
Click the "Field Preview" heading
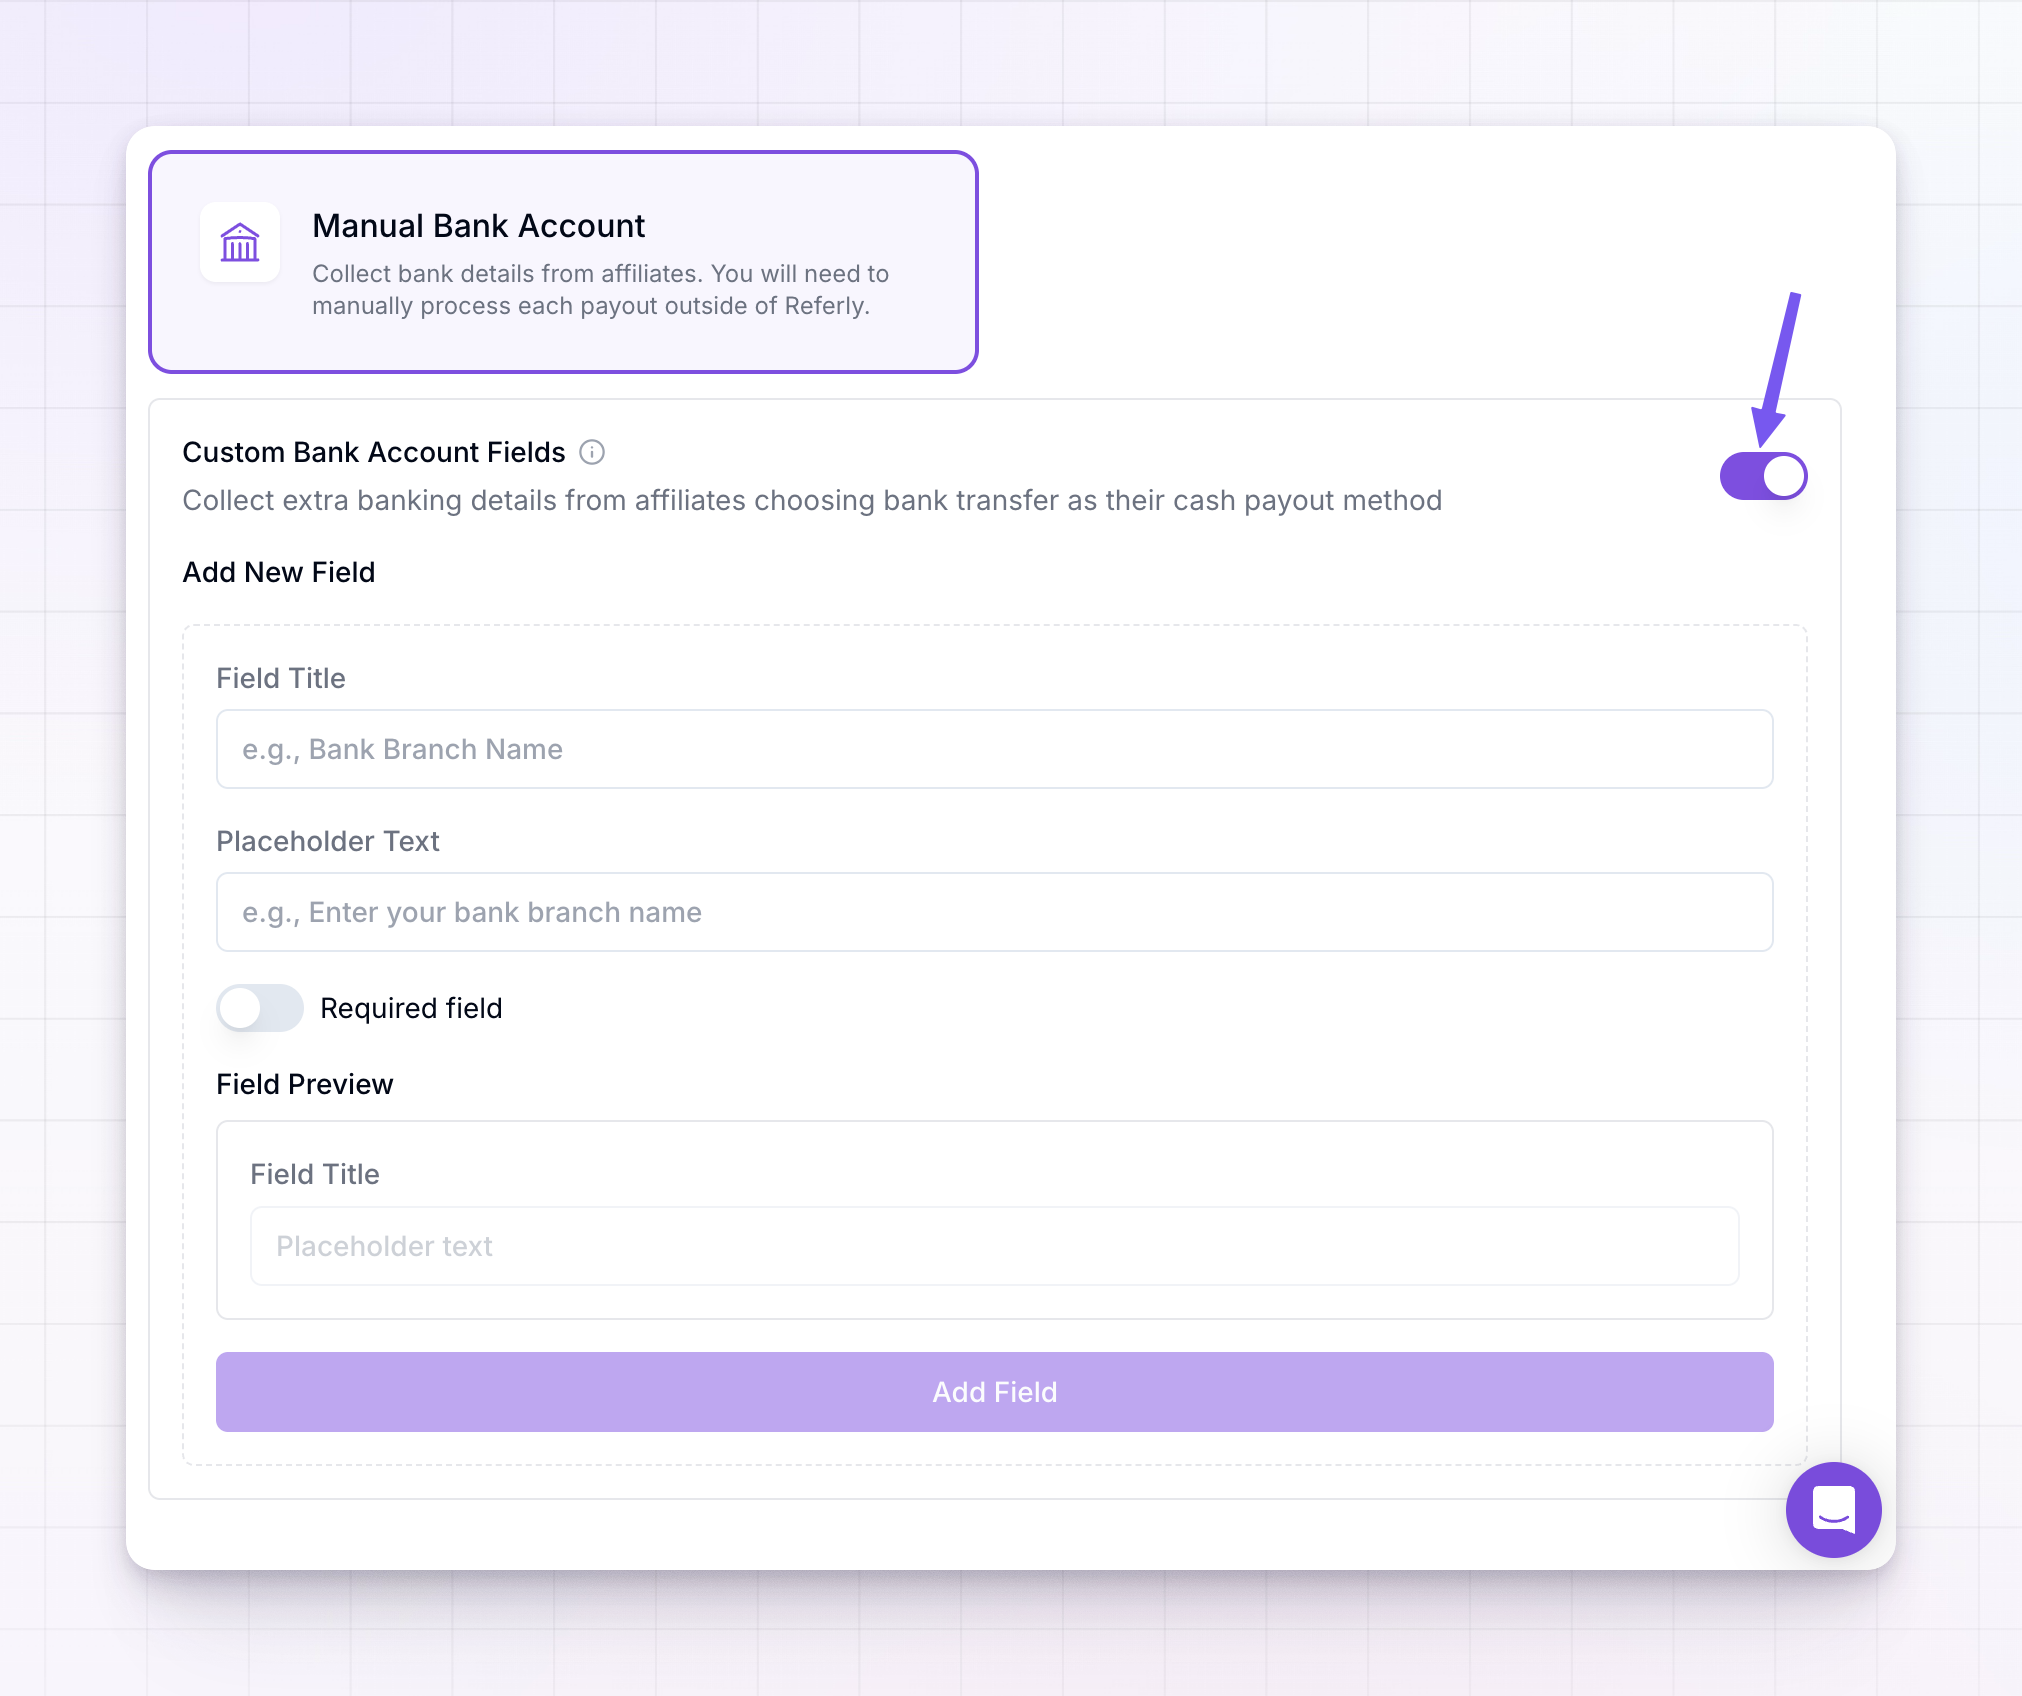coord(305,1084)
